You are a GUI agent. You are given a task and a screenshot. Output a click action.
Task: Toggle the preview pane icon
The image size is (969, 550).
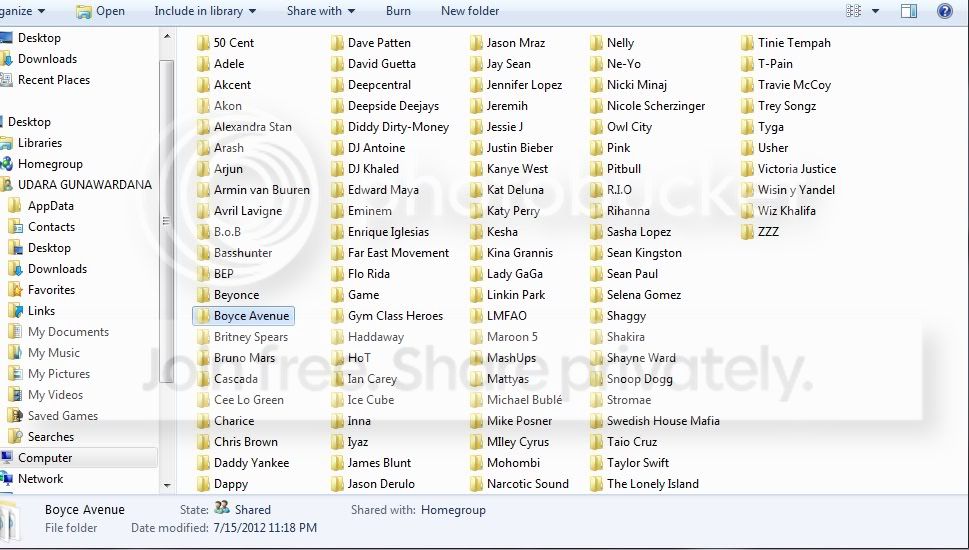[x=908, y=11]
